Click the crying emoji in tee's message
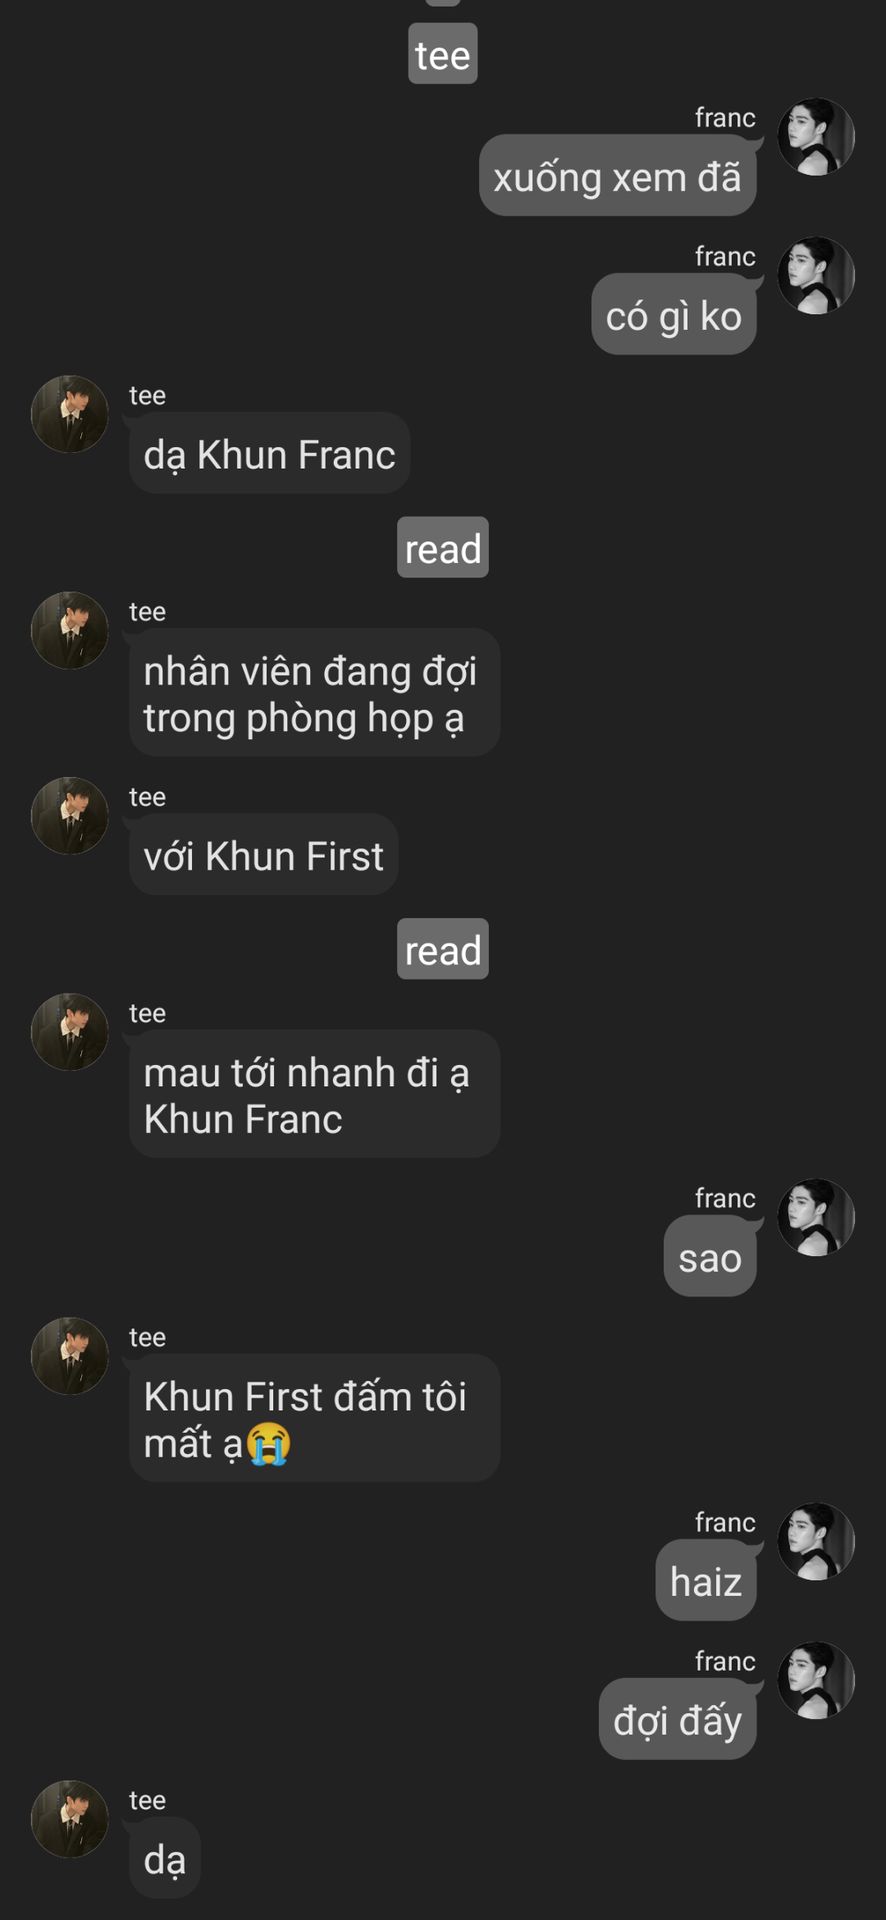The image size is (886, 1920). (269, 1444)
